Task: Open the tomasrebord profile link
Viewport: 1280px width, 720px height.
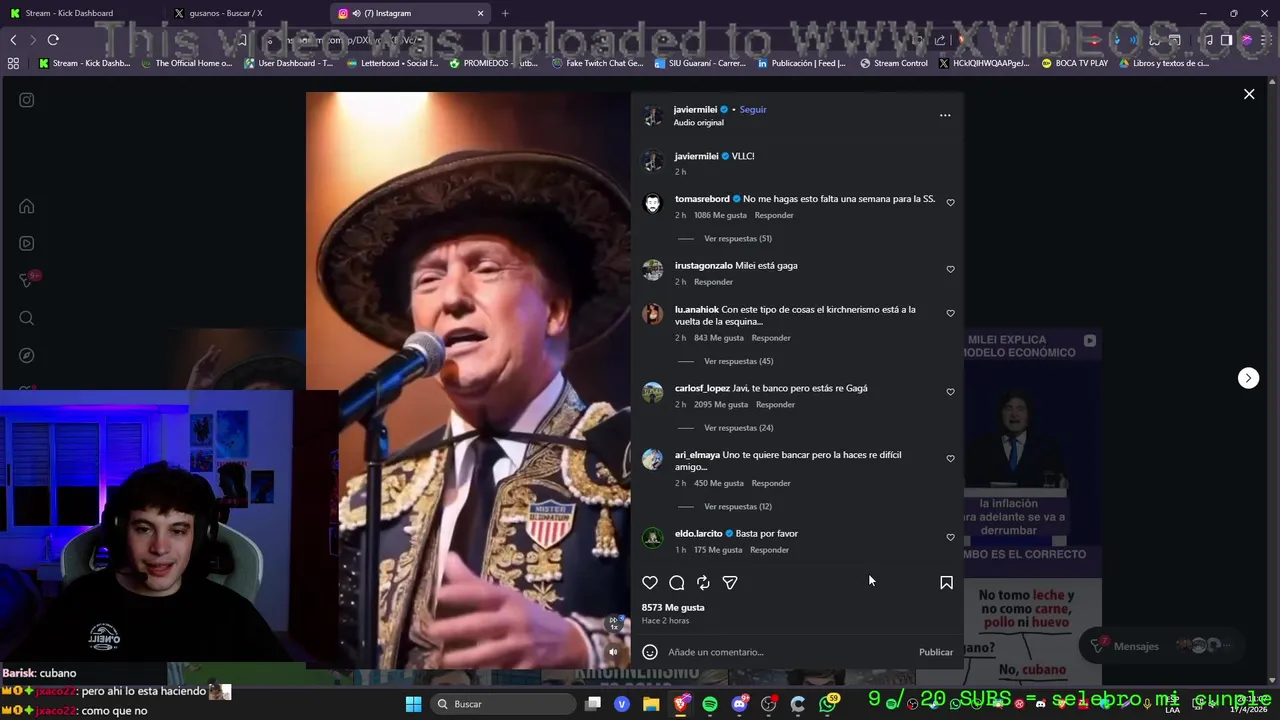Action: click(702, 199)
